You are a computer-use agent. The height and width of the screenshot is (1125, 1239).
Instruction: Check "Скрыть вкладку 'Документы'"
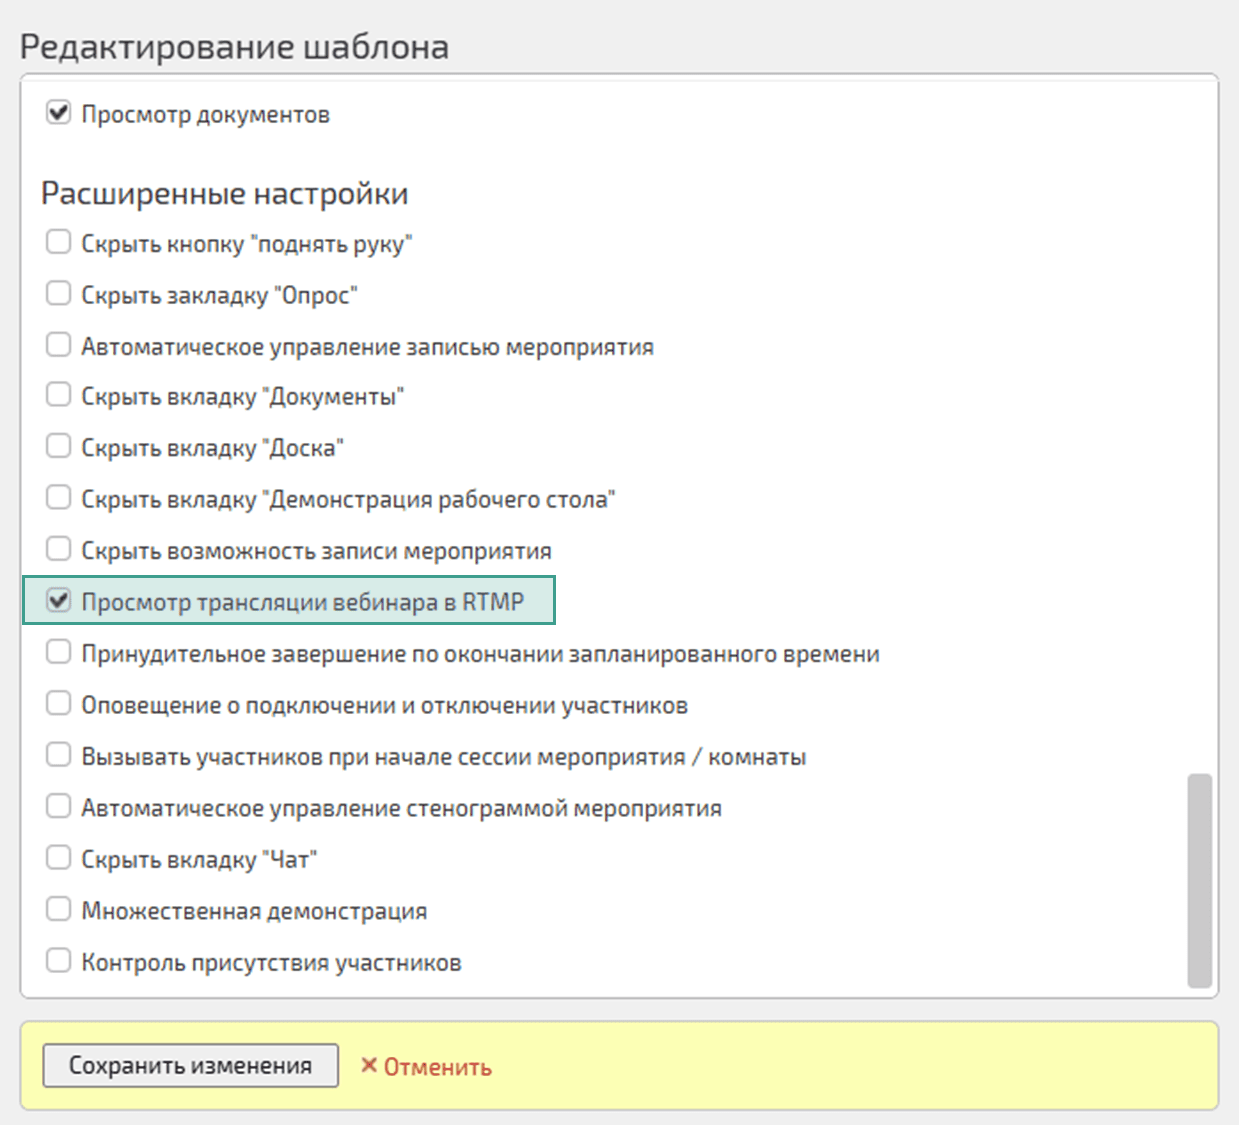58,394
